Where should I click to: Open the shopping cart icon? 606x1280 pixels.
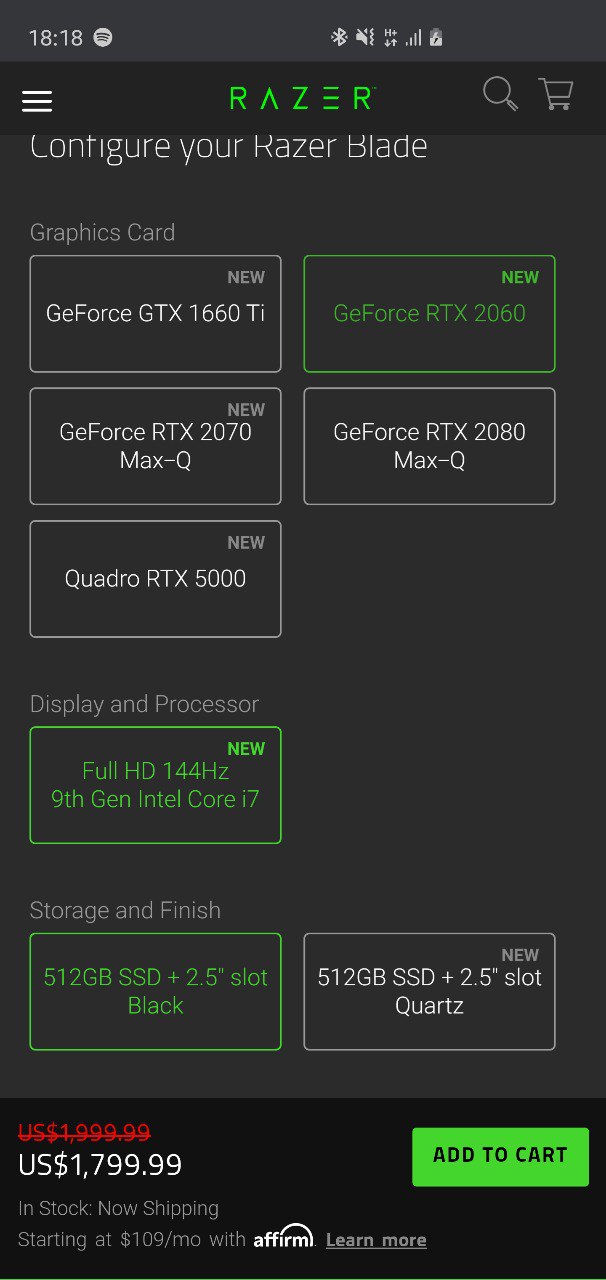[x=555, y=94]
